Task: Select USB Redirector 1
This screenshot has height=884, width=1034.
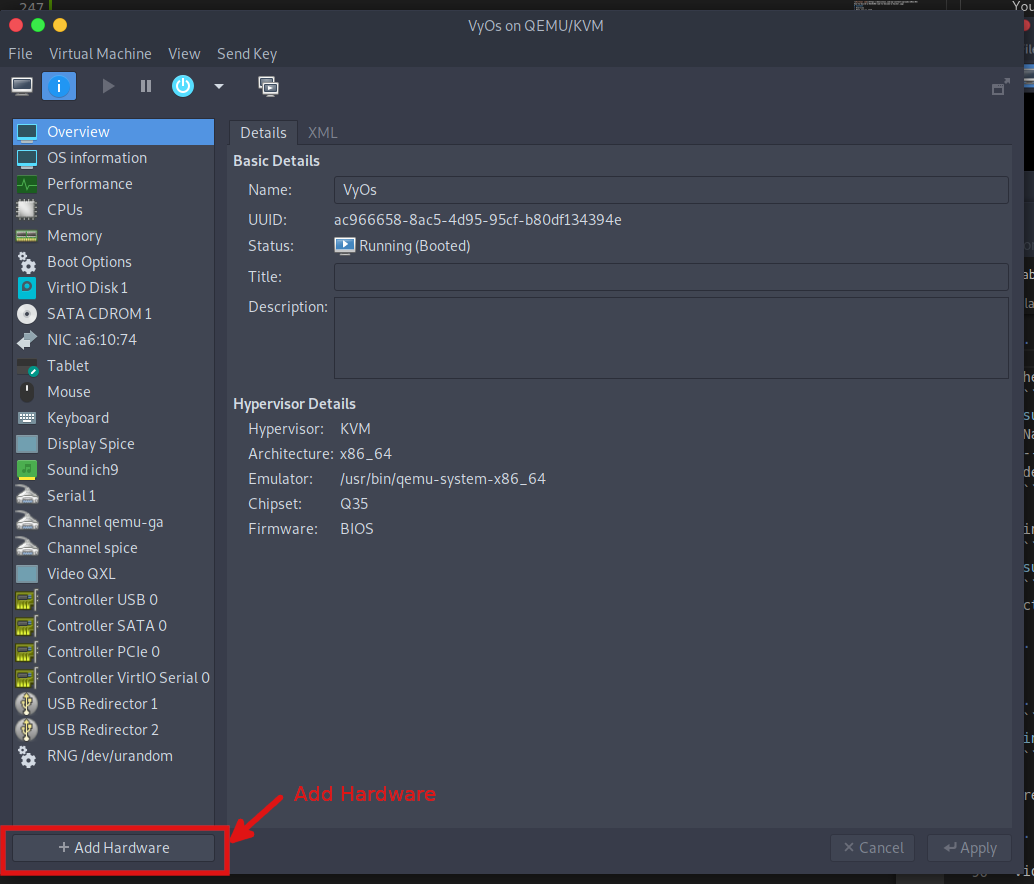Action: pos(113,704)
